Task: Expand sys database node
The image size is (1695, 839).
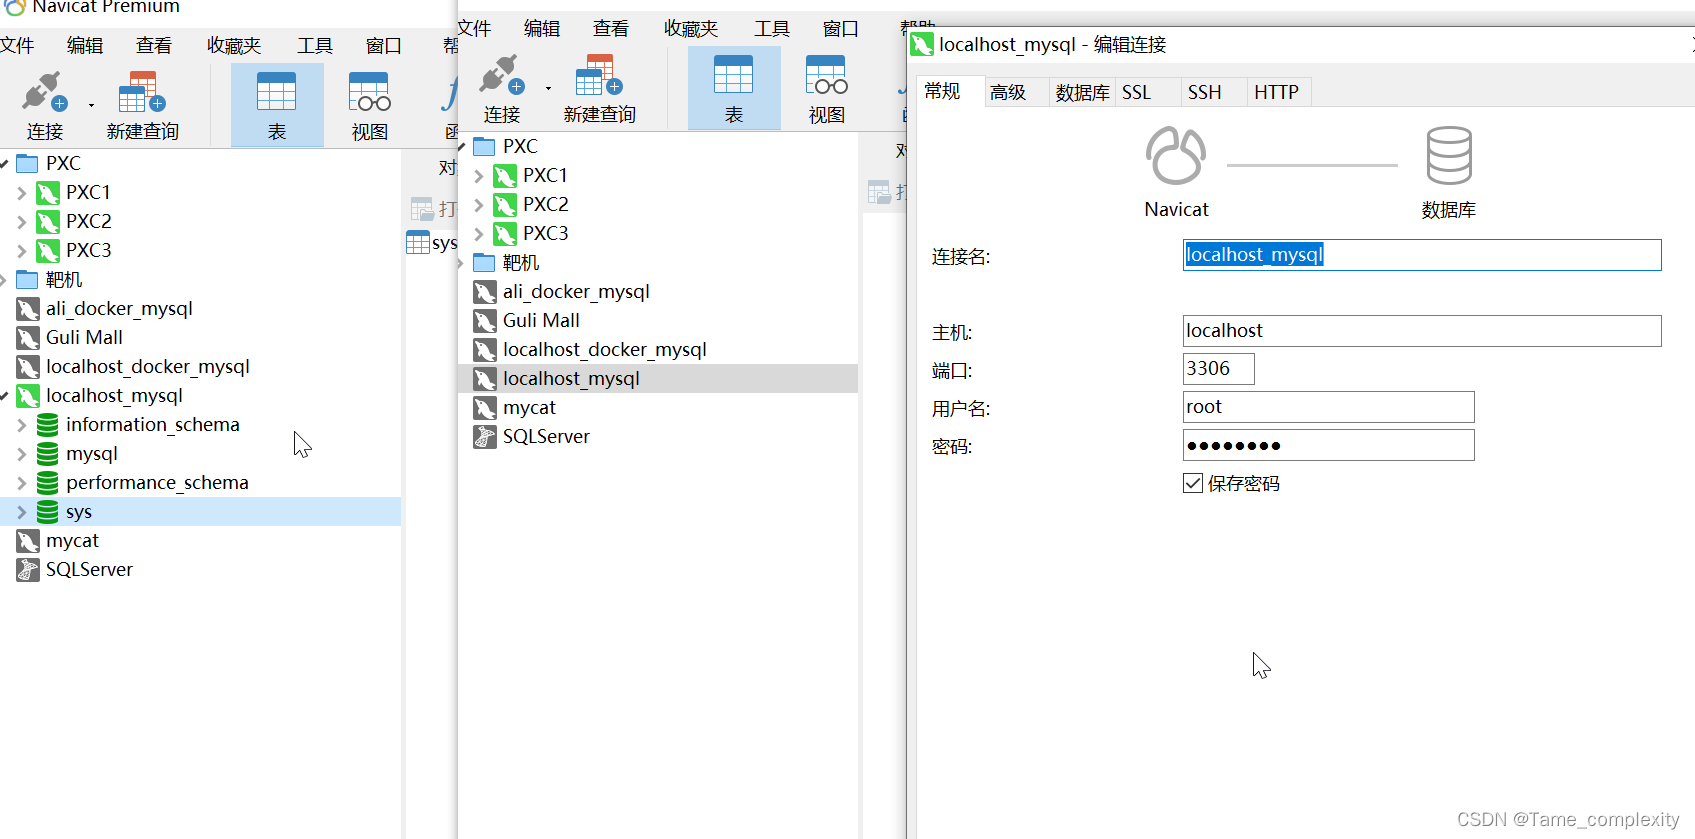Action: pos(22,513)
